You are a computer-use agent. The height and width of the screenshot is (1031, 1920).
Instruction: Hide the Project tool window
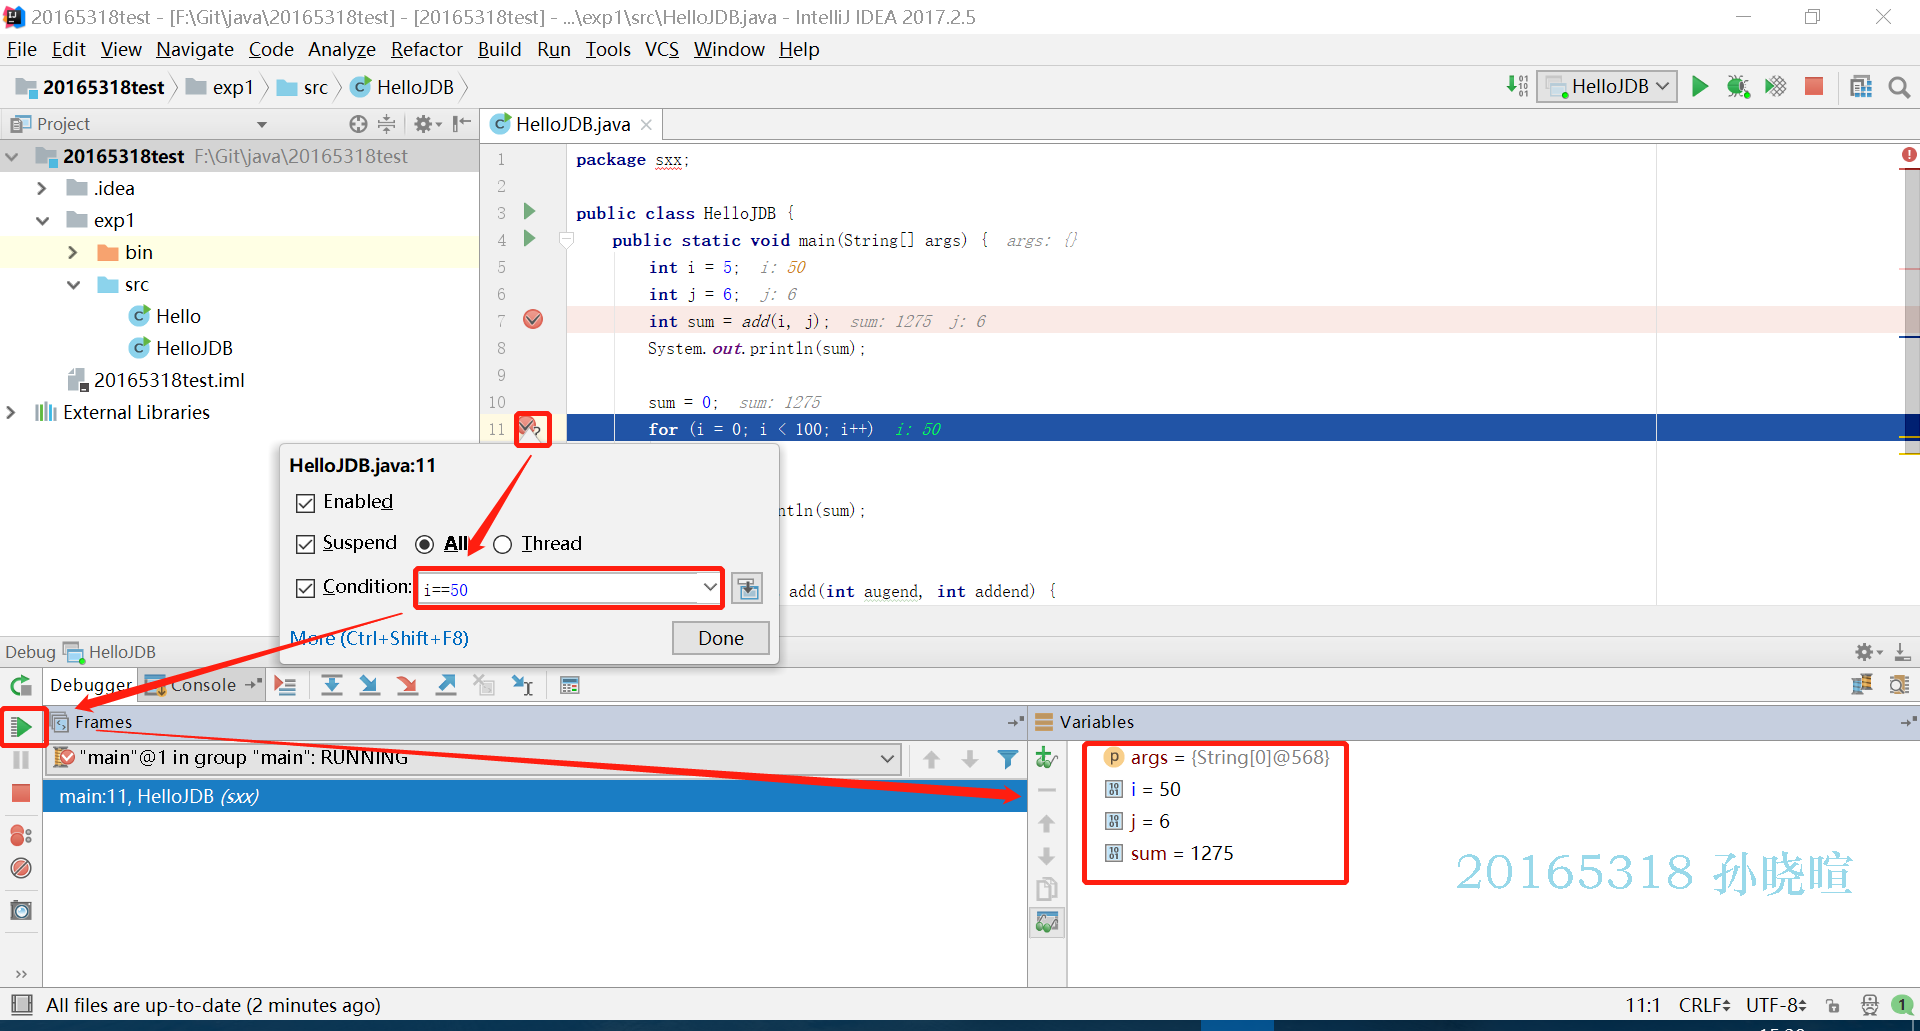461,124
